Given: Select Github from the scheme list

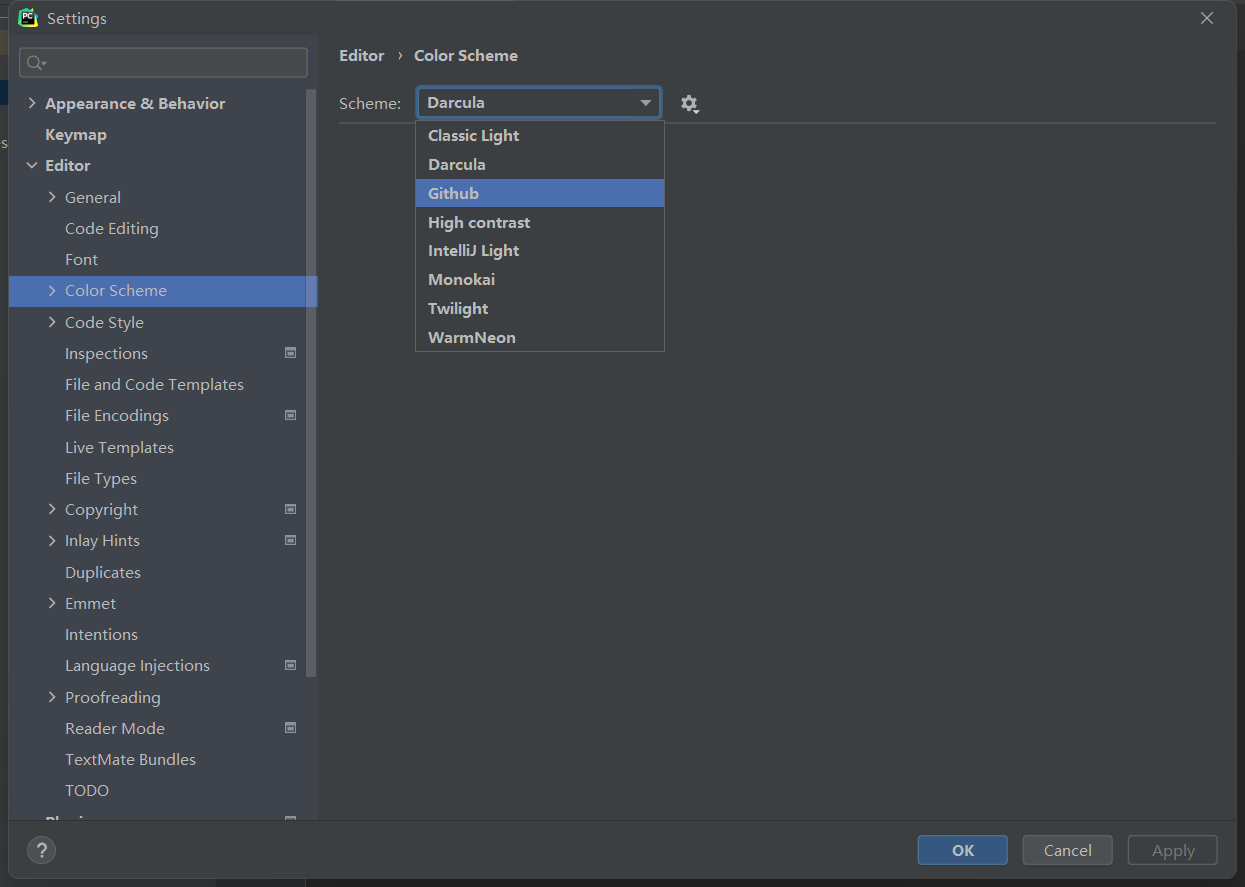Looking at the screenshot, I should click(453, 193).
